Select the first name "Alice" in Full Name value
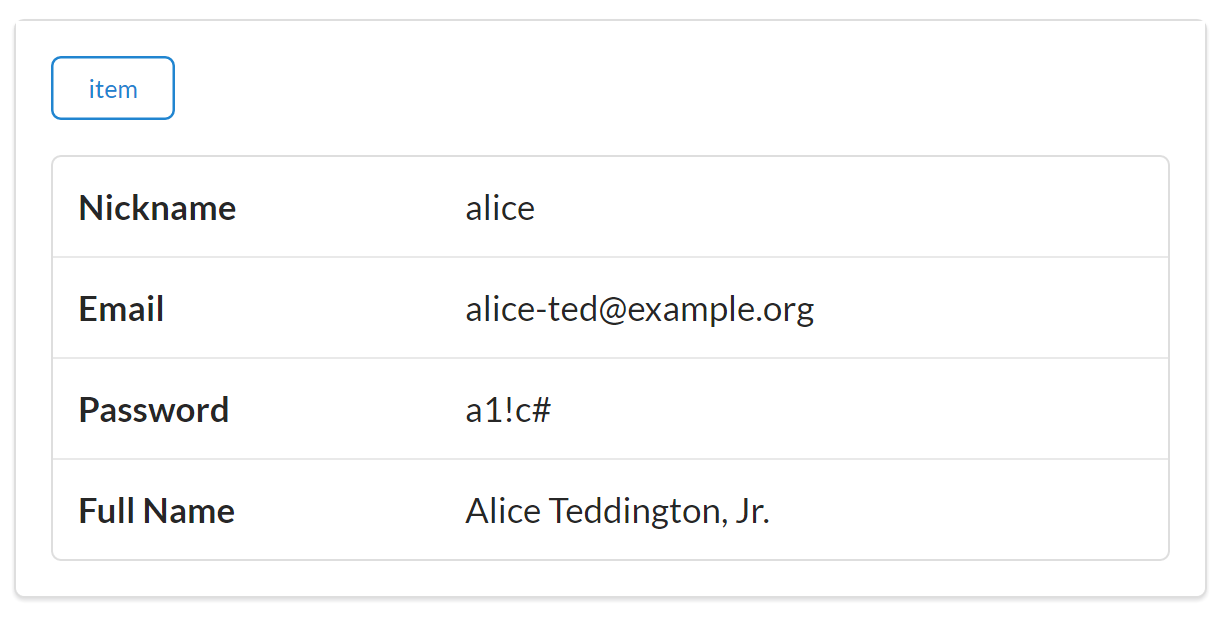 (502, 511)
